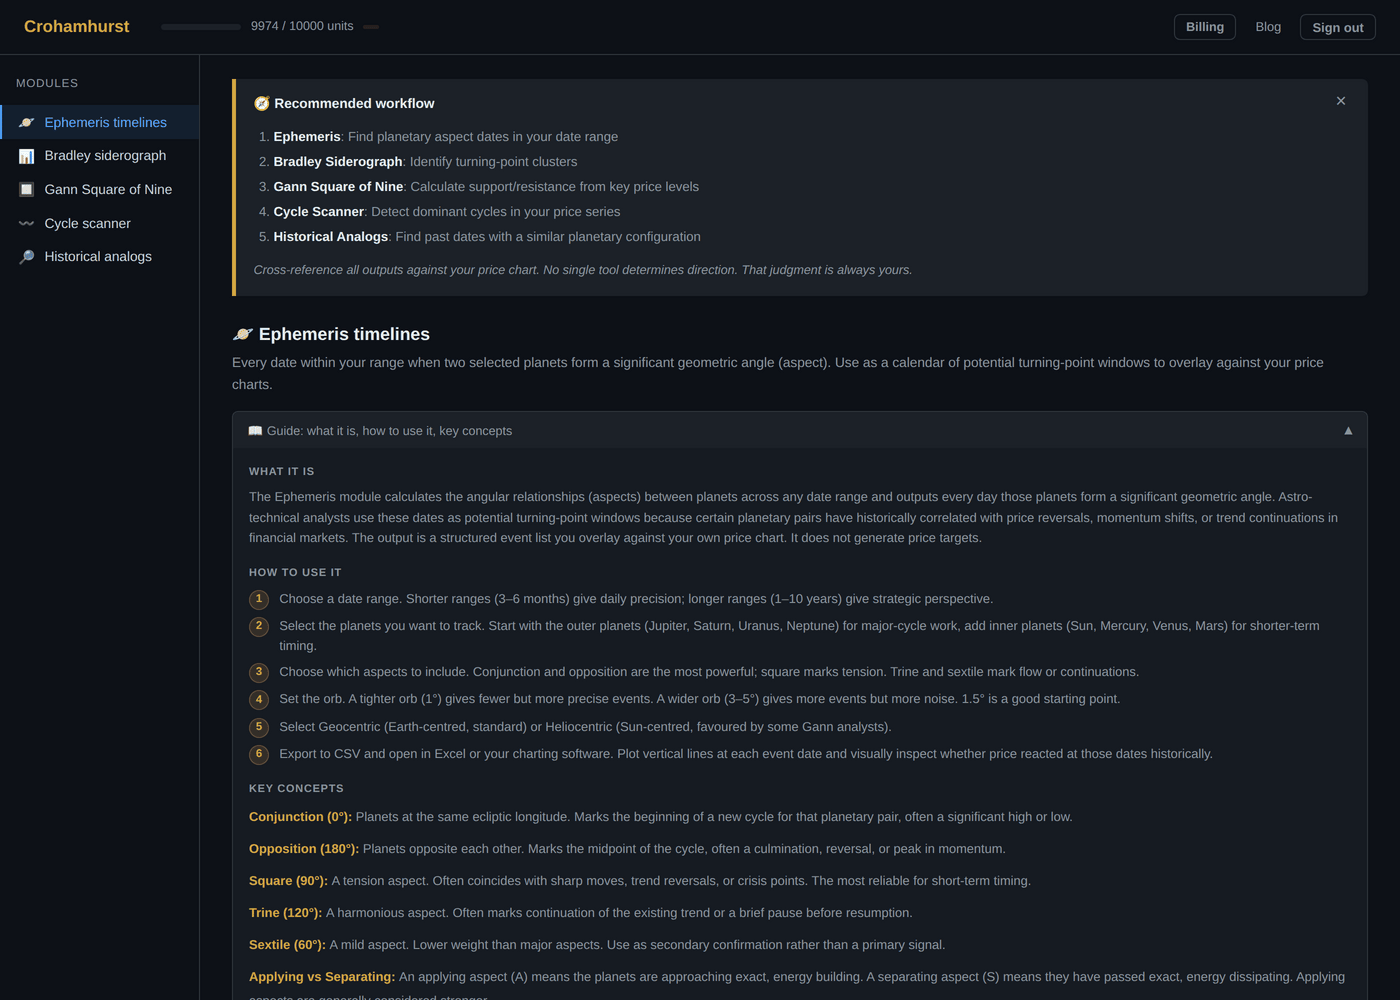
Task: Dismiss the Recommended workflow panel
Action: [x=1341, y=101]
